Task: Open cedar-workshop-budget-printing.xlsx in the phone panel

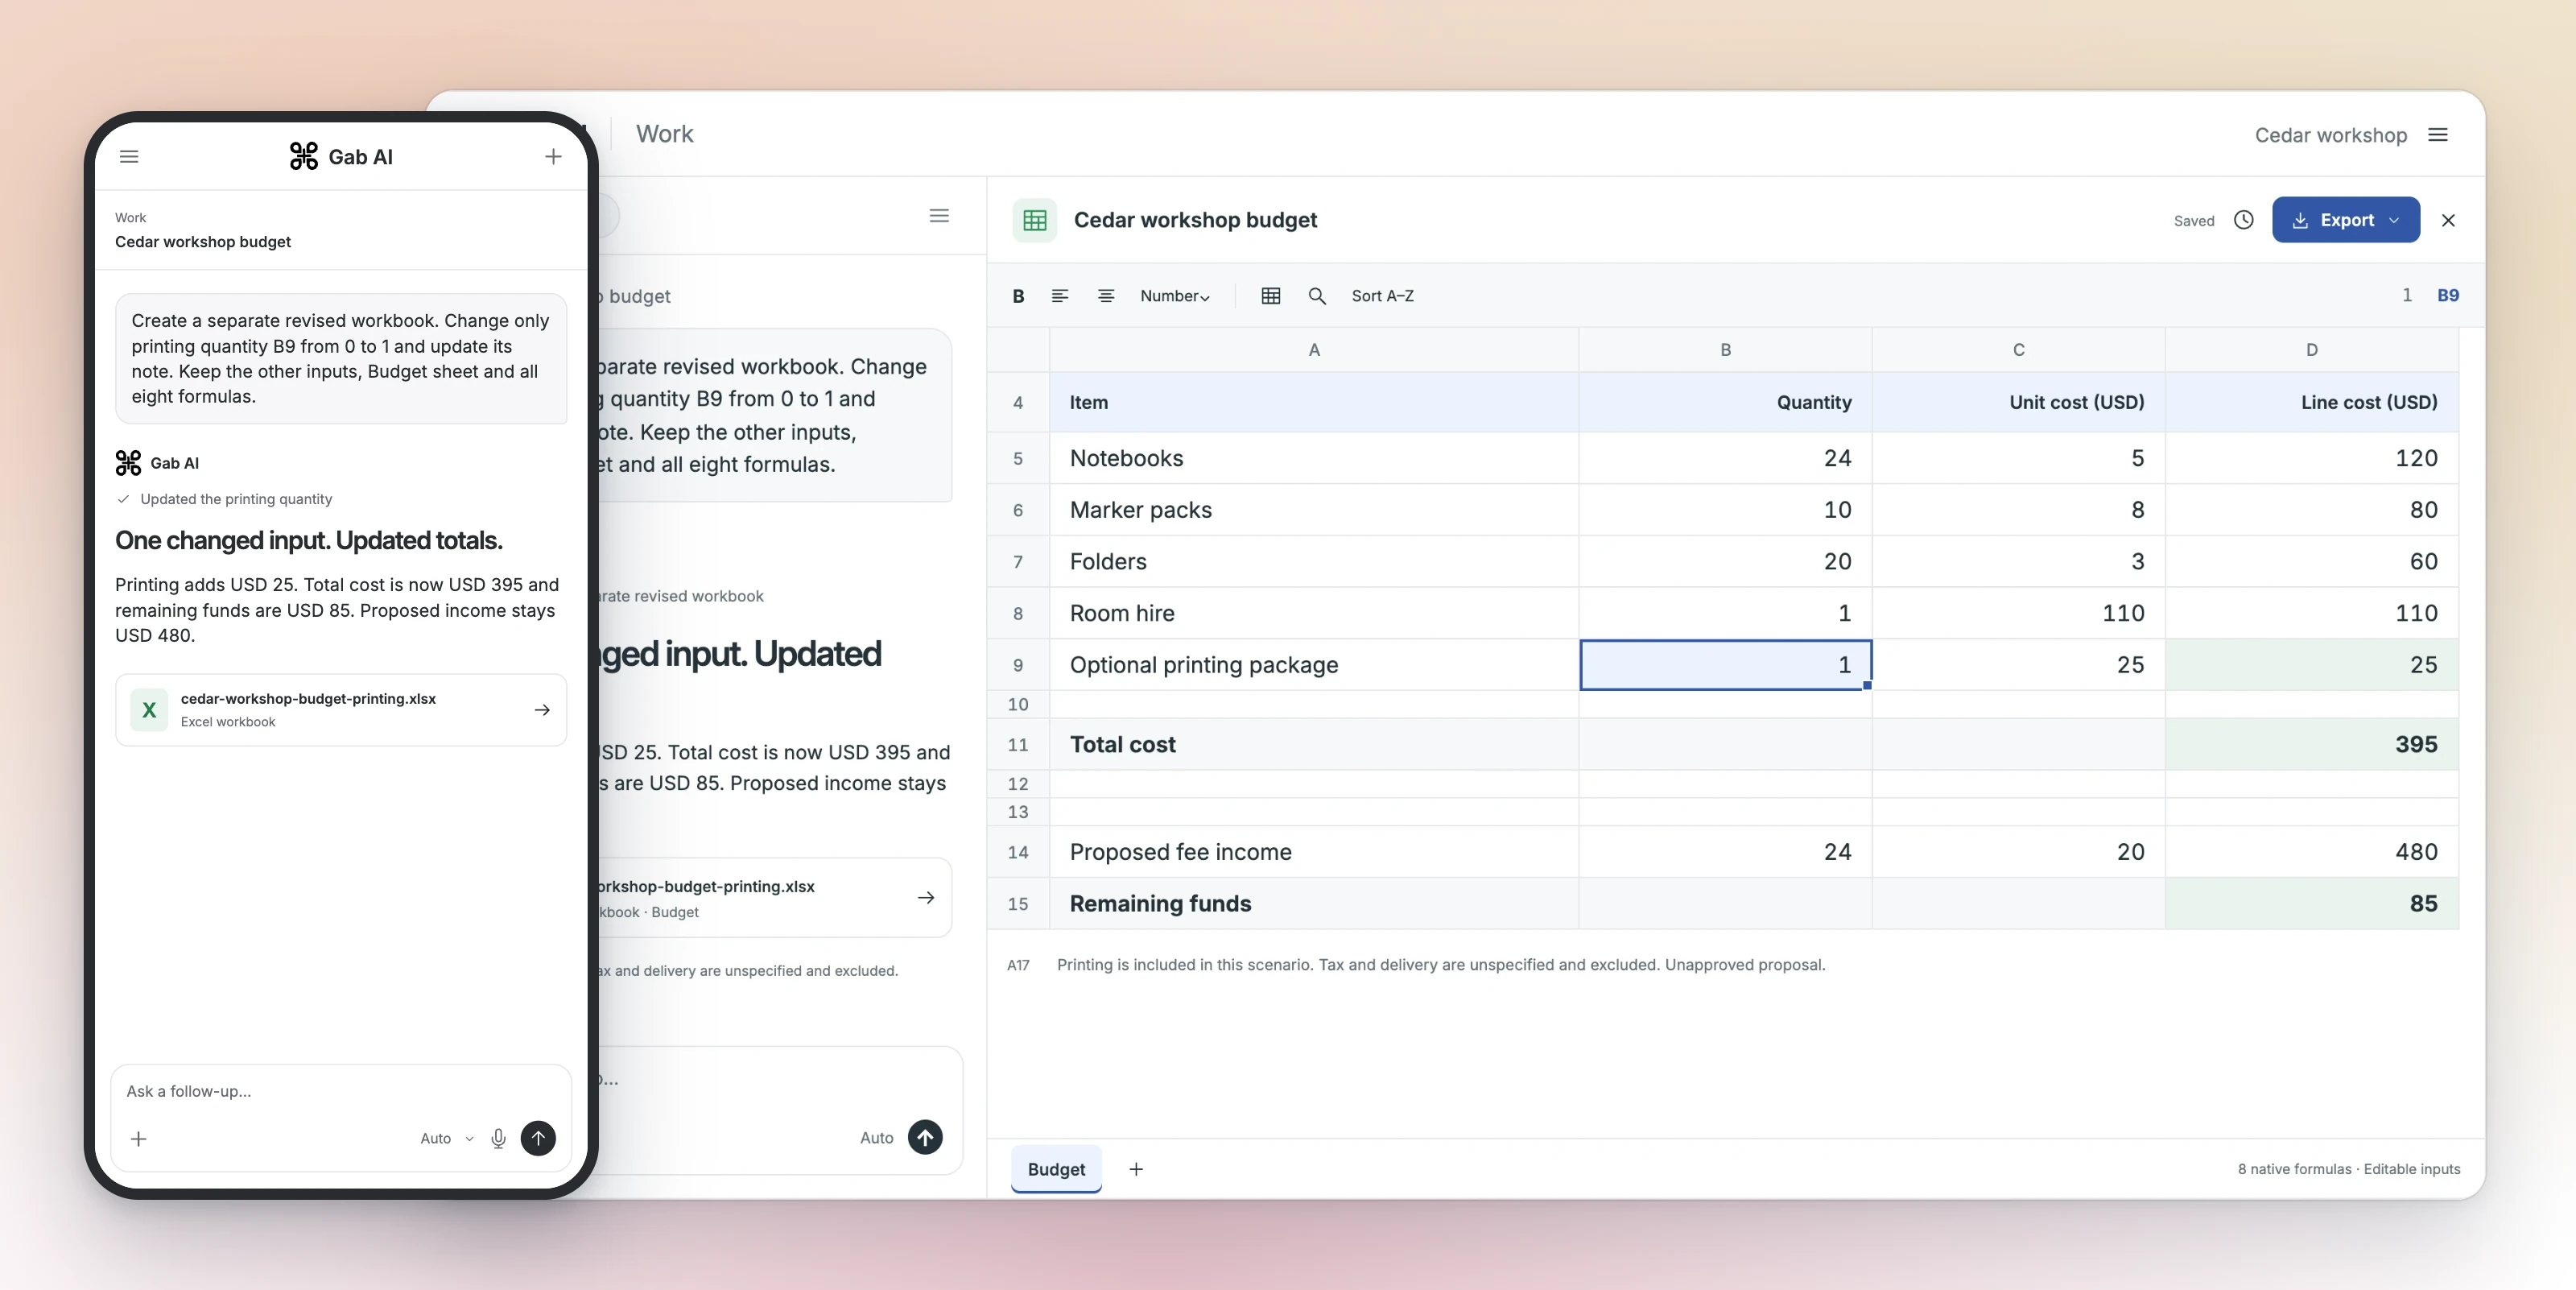Action: [x=341, y=709]
